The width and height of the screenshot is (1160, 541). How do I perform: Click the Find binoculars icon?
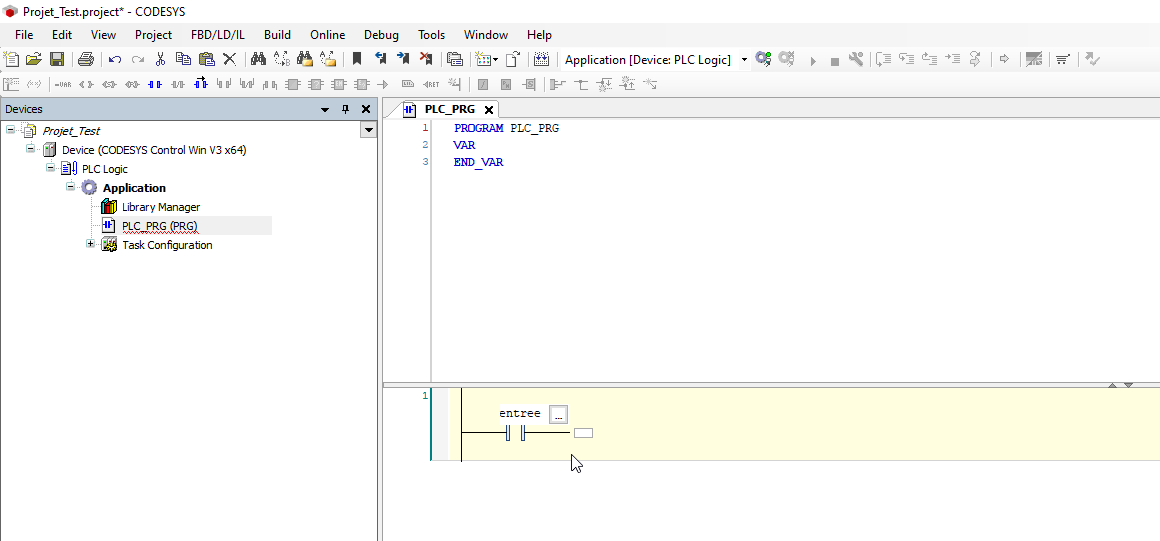click(x=258, y=60)
